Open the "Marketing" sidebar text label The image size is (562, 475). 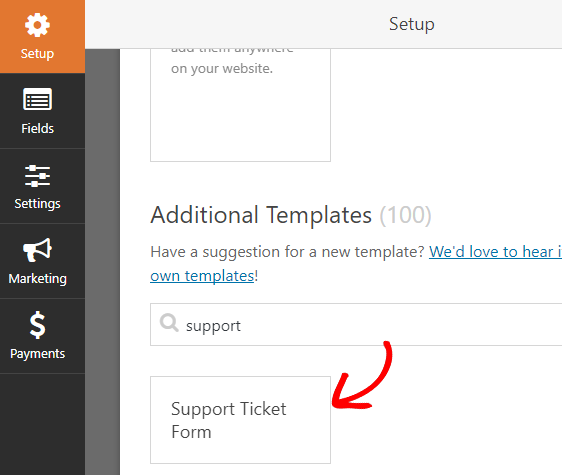37,279
